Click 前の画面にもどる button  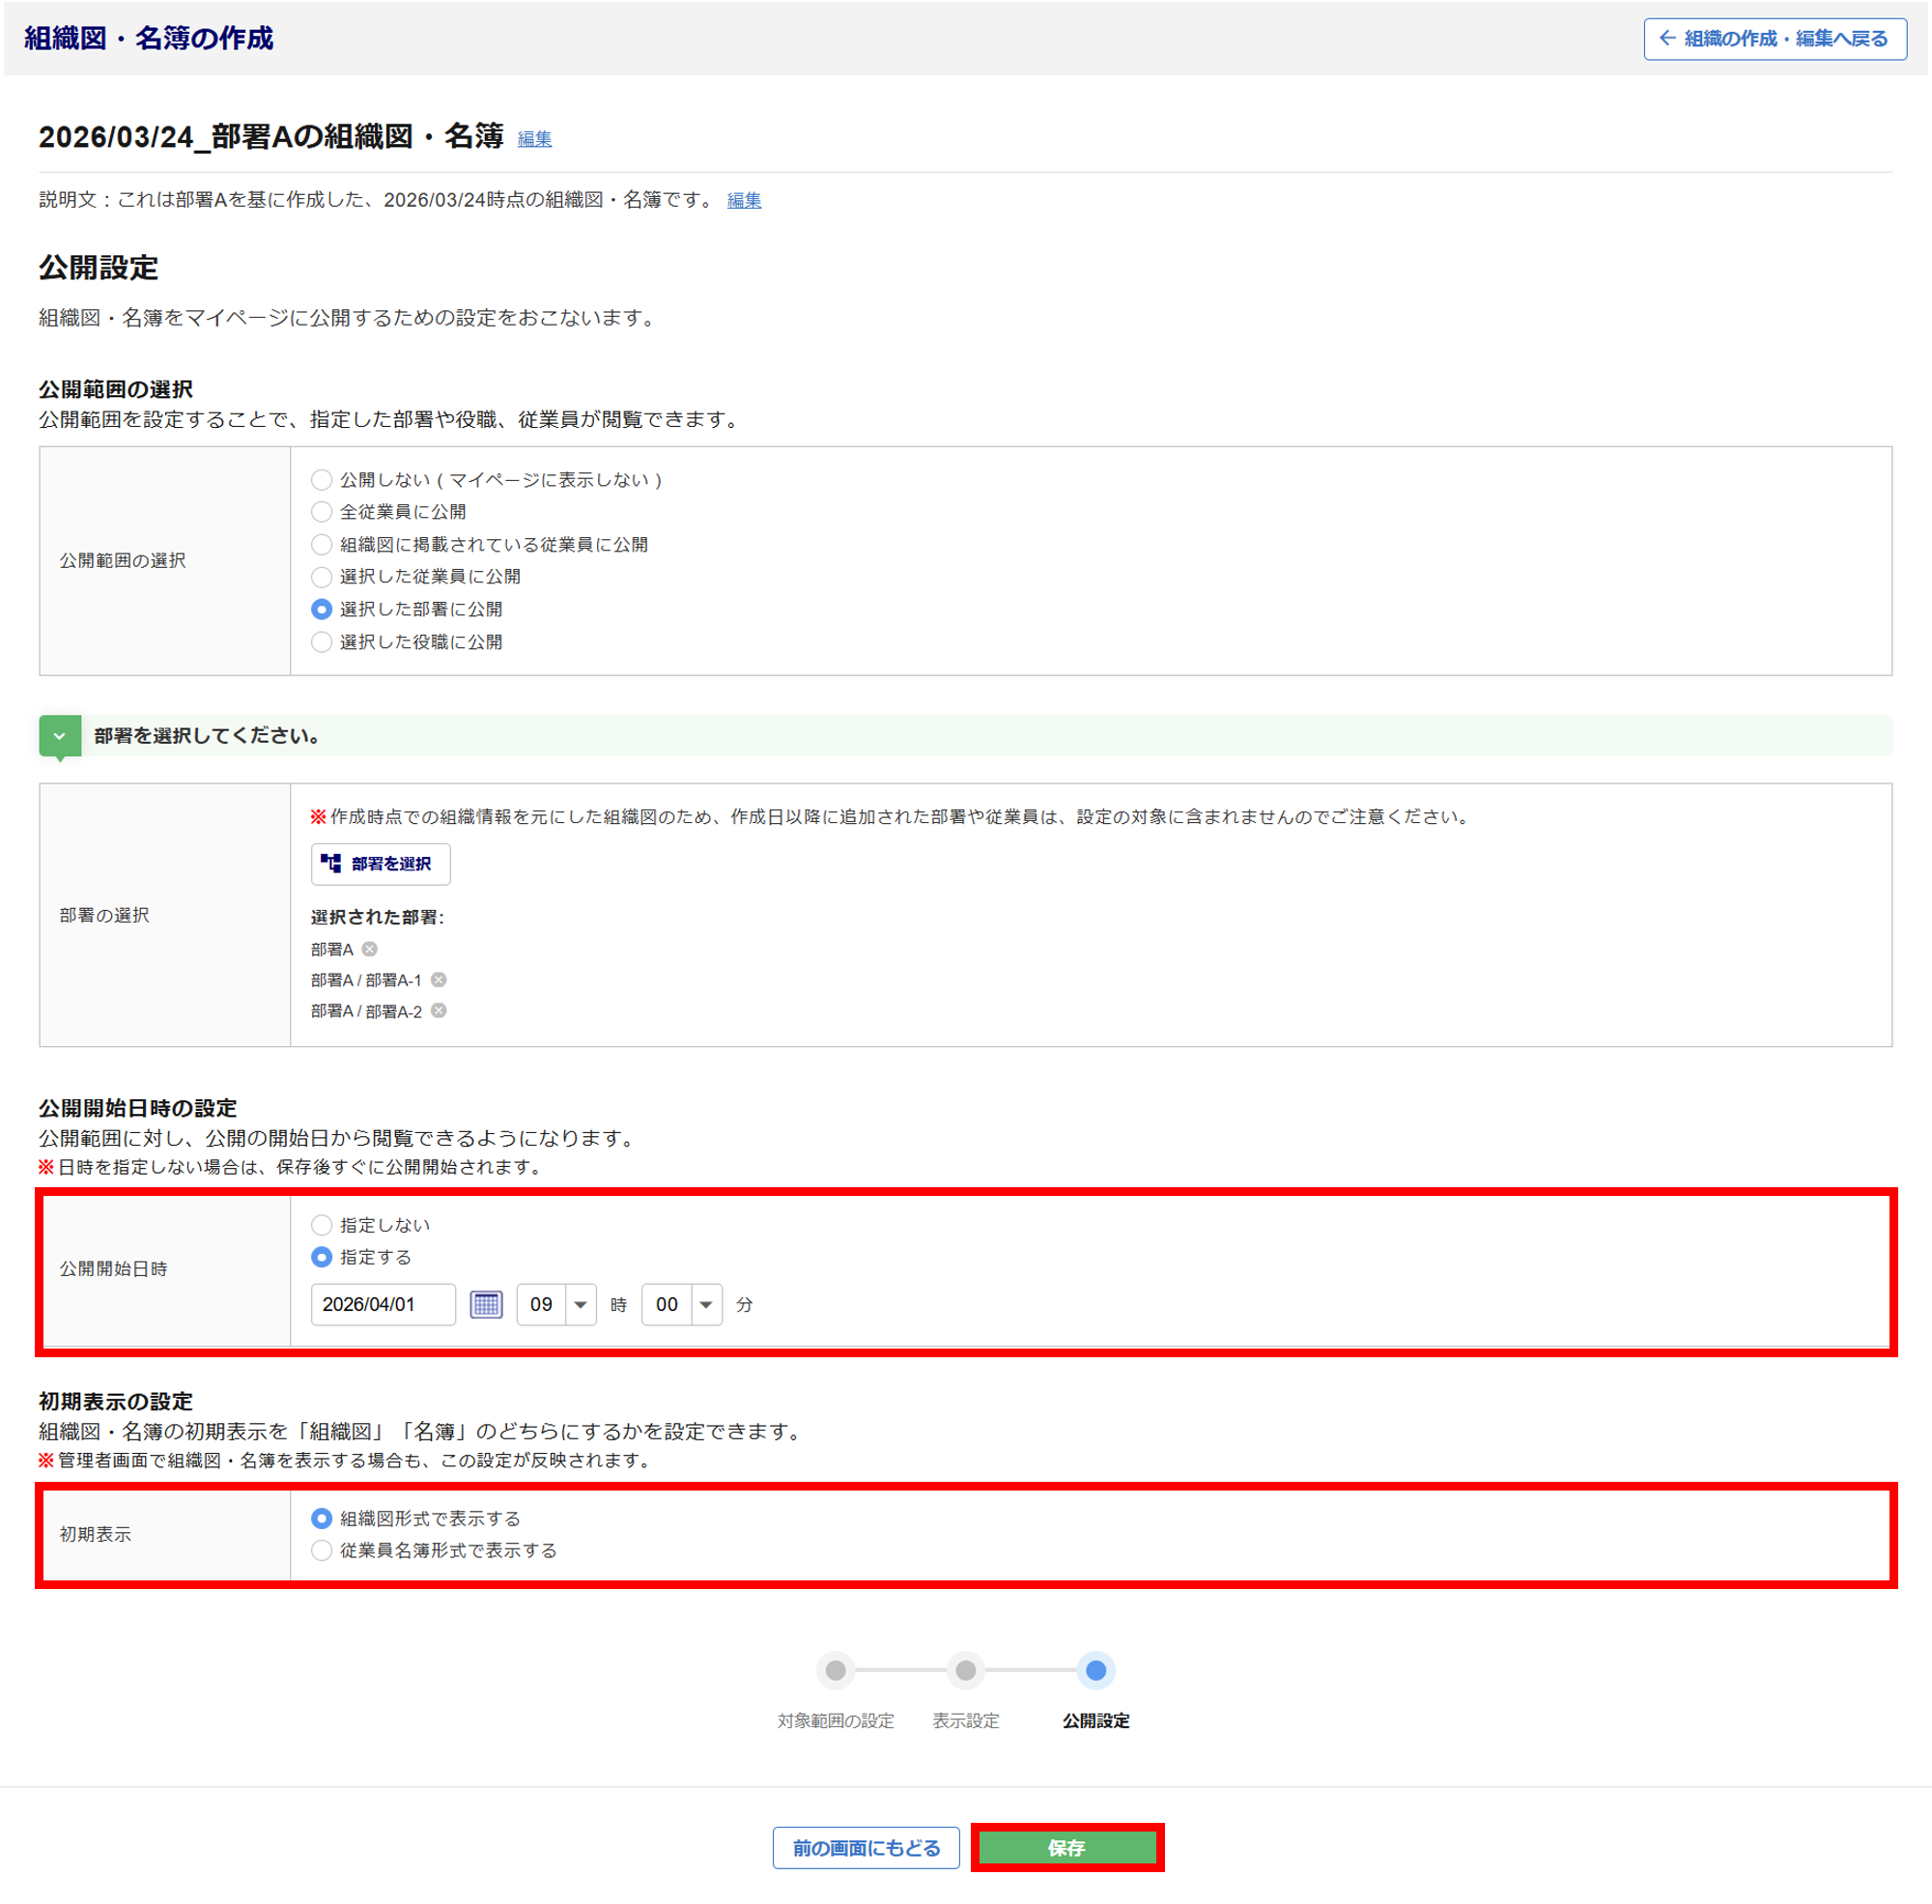(x=866, y=1848)
